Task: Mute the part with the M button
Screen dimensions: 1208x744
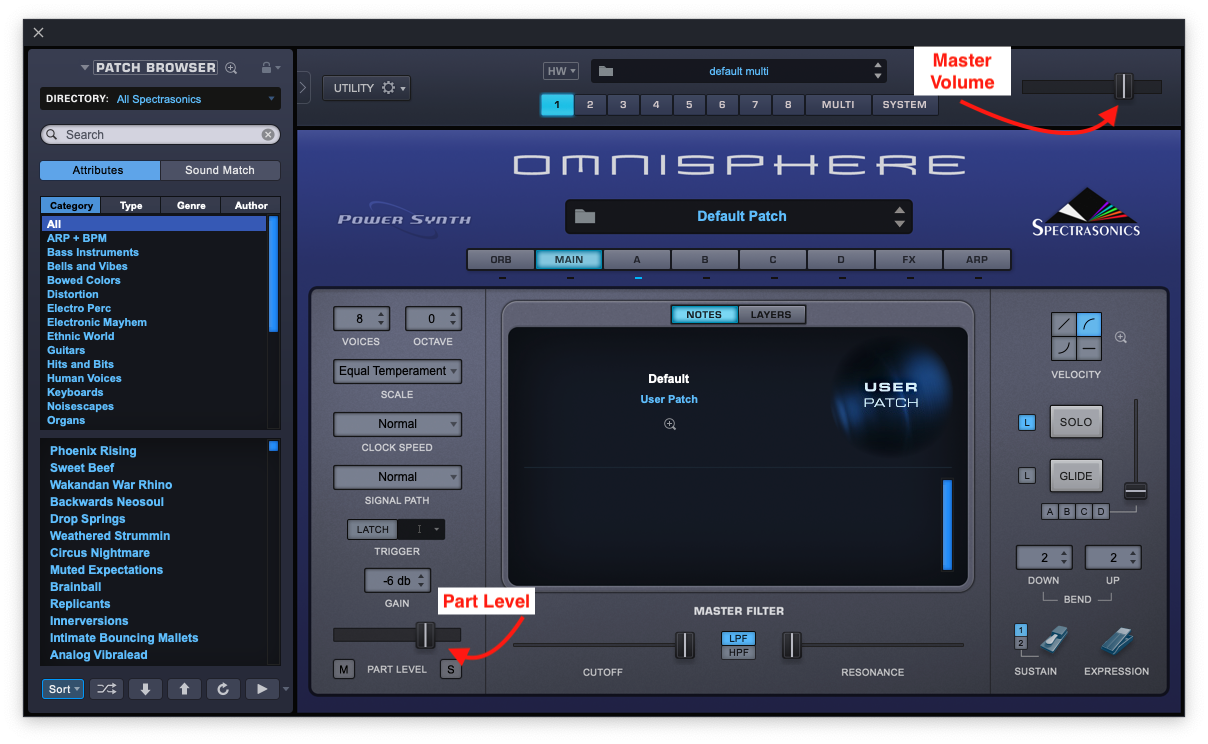Action: pos(344,669)
